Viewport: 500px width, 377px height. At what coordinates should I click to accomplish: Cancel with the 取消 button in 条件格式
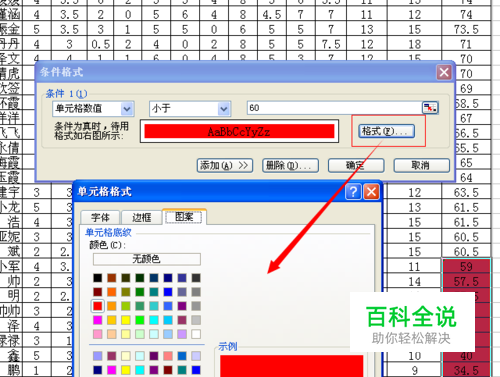[421, 165]
